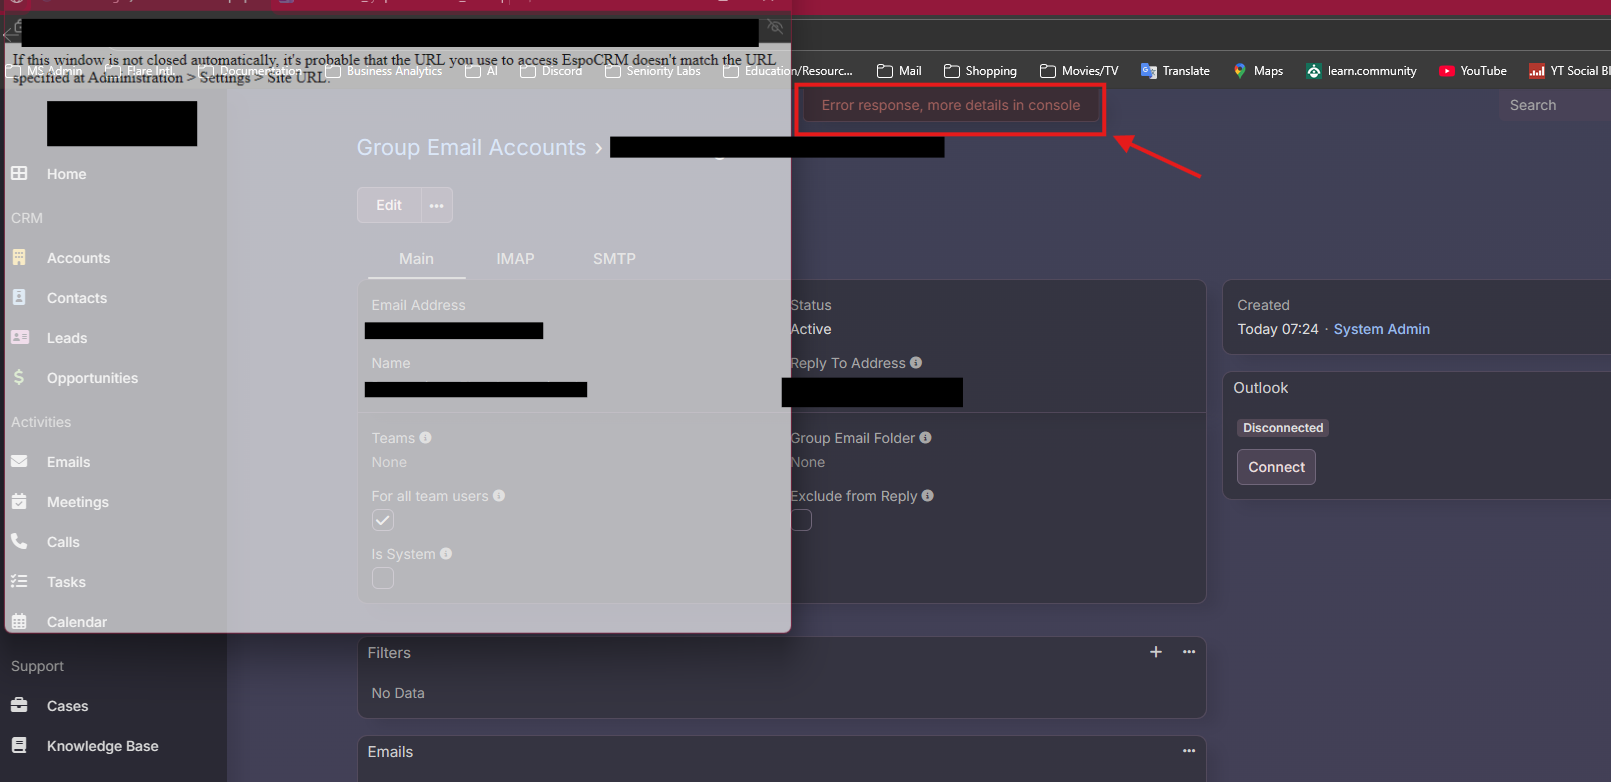Click the Emails envelope icon

[19, 462]
